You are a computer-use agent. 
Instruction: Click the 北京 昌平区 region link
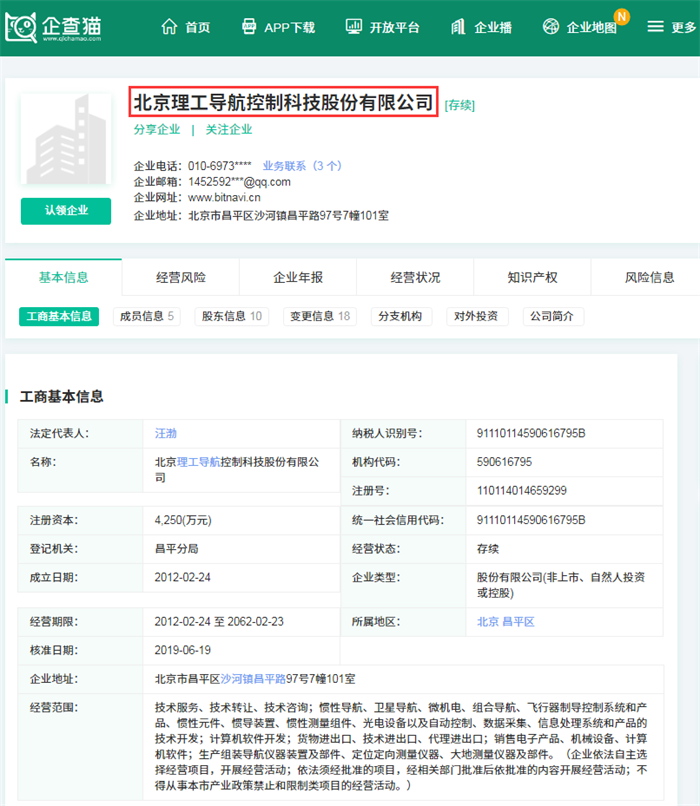click(x=506, y=621)
